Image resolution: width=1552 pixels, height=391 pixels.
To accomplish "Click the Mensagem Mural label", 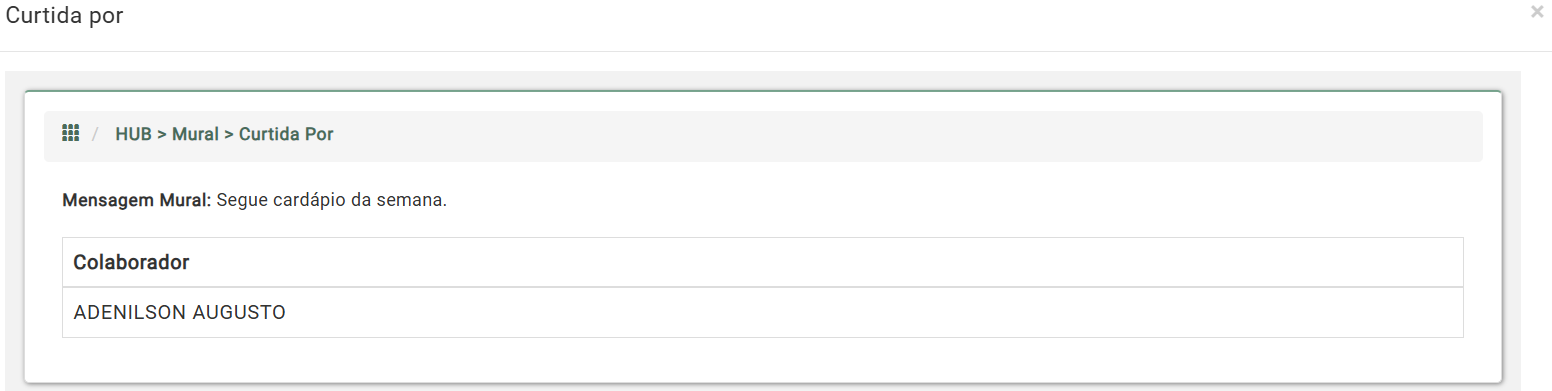I will (137, 200).
